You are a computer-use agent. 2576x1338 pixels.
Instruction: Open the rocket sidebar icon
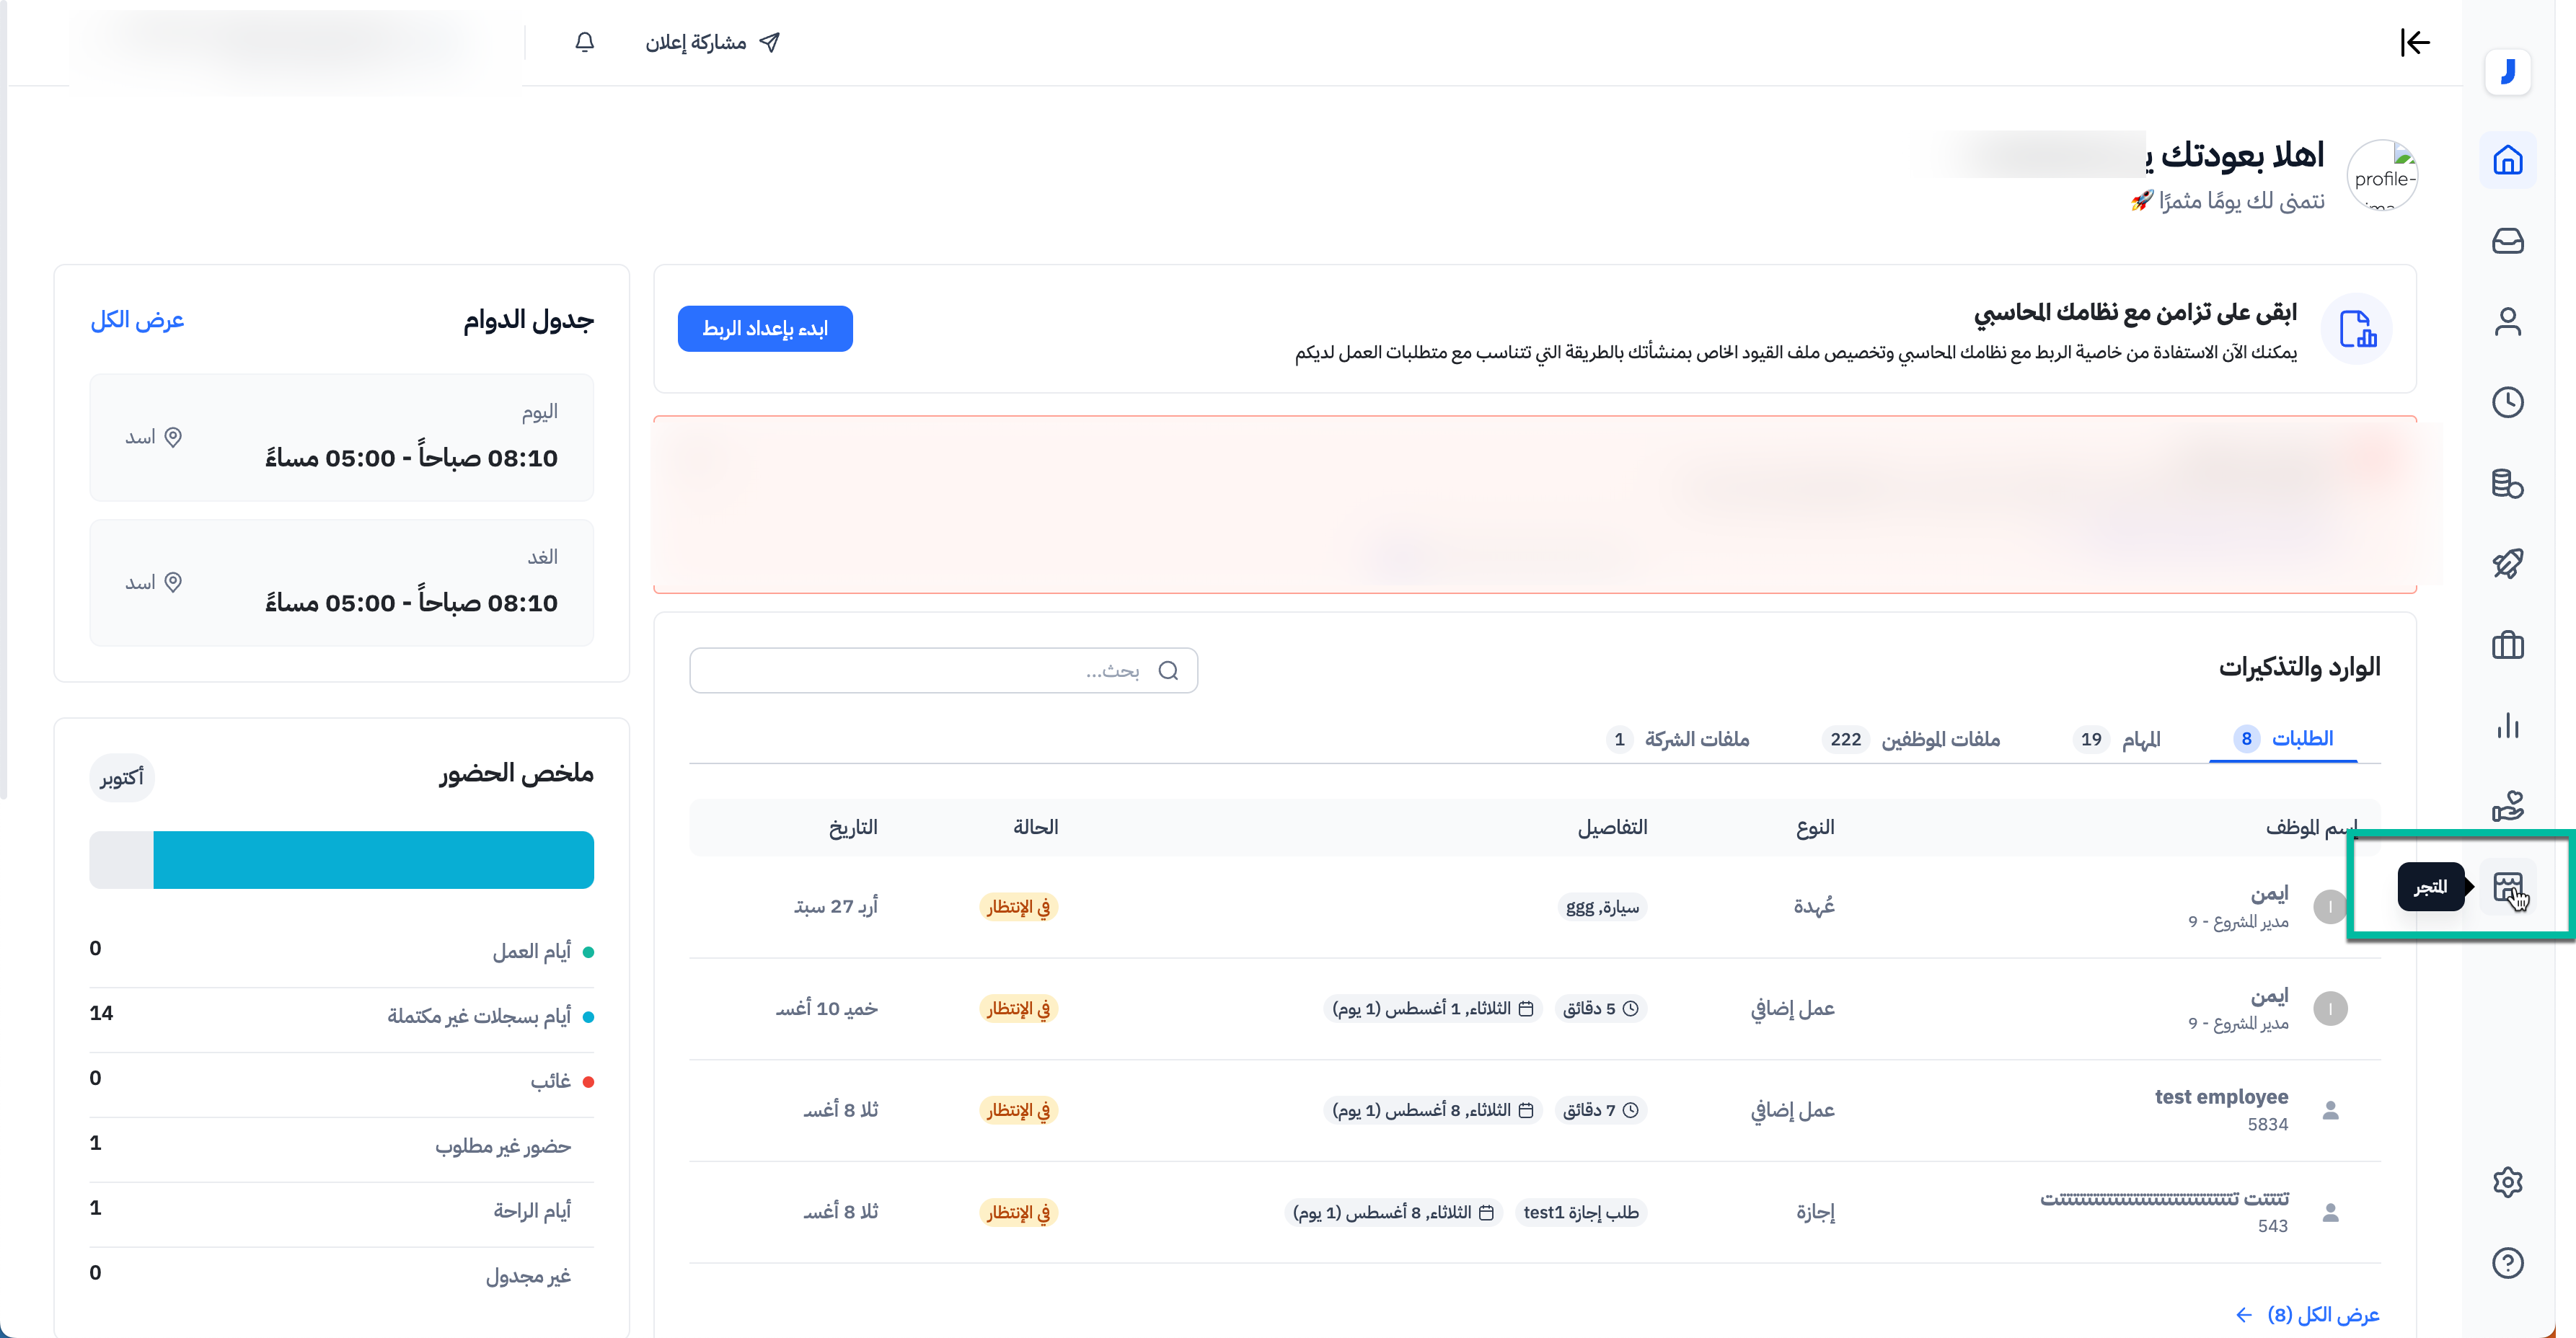[x=2507, y=564]
